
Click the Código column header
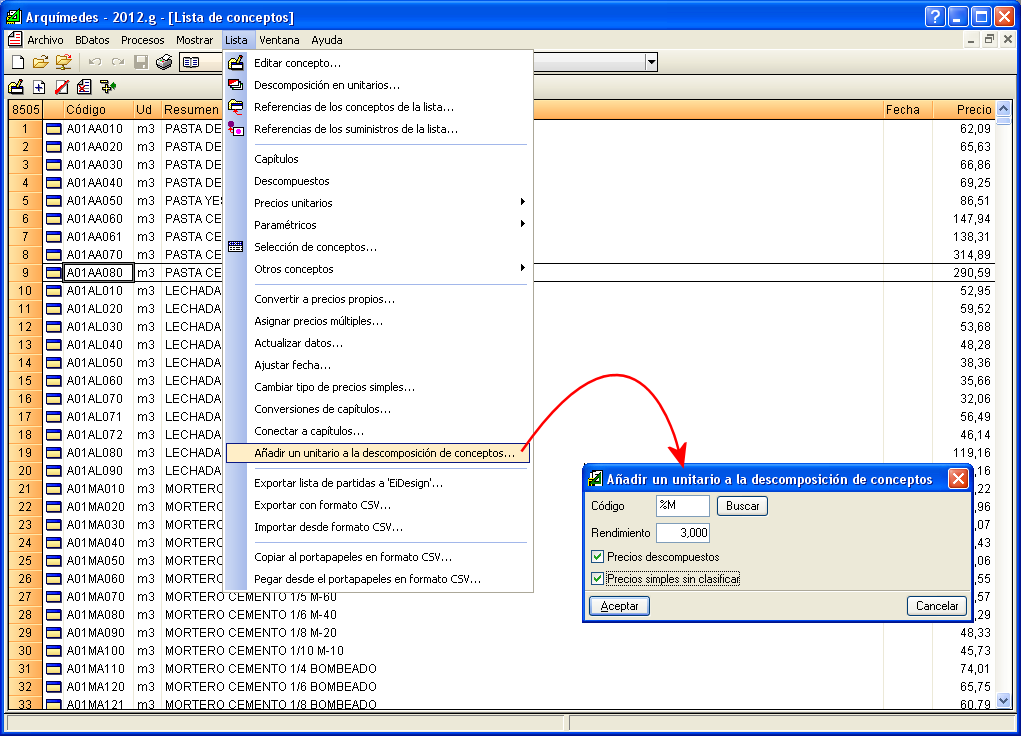point(98,109)
